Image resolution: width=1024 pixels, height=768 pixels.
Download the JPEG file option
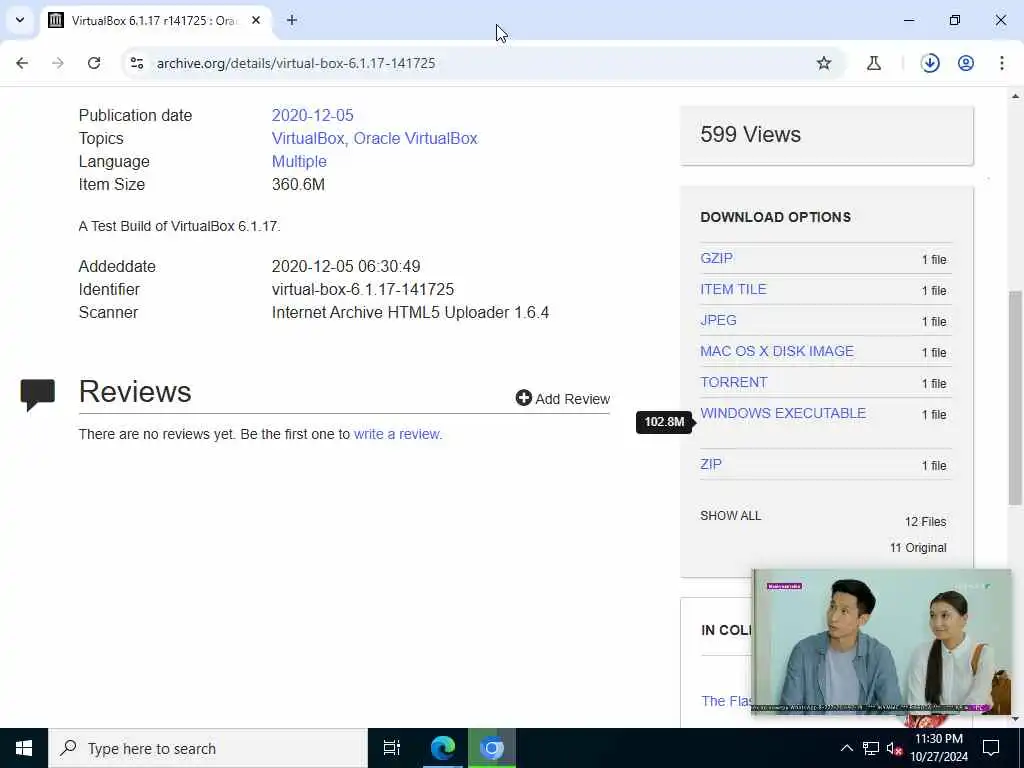pyautogui.click(x=718, y=320)
